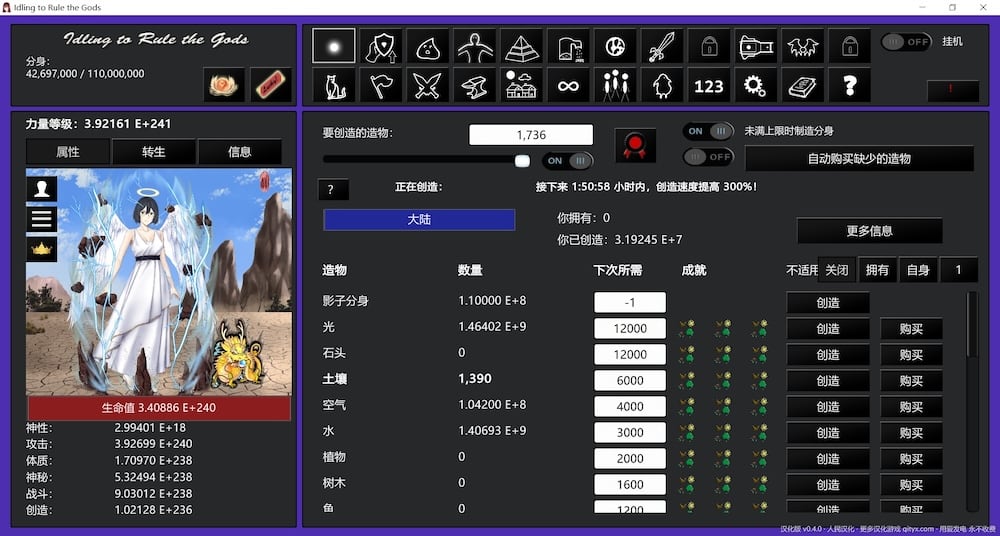Image resolution: width=1000 pixels, height=536 pixels.
Task: Open the question mark help icon
Action: pos(849,85)
